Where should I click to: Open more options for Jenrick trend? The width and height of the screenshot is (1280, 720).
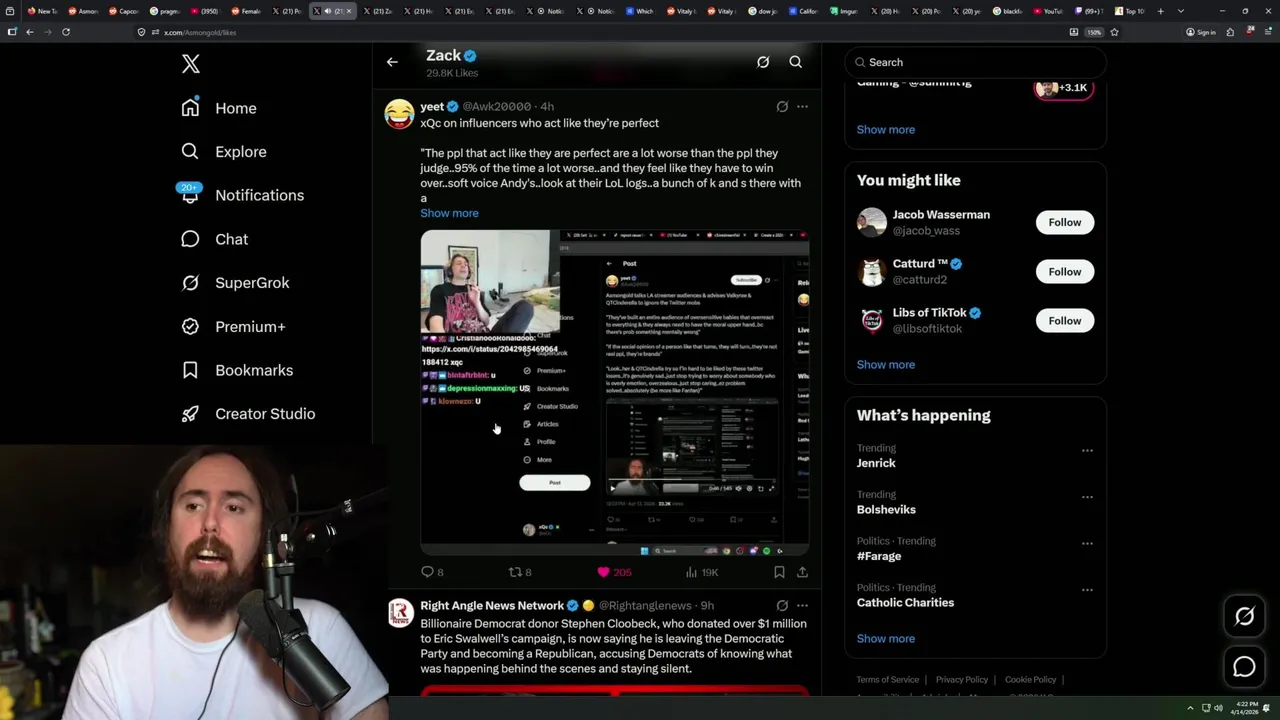click(1087, 450)
